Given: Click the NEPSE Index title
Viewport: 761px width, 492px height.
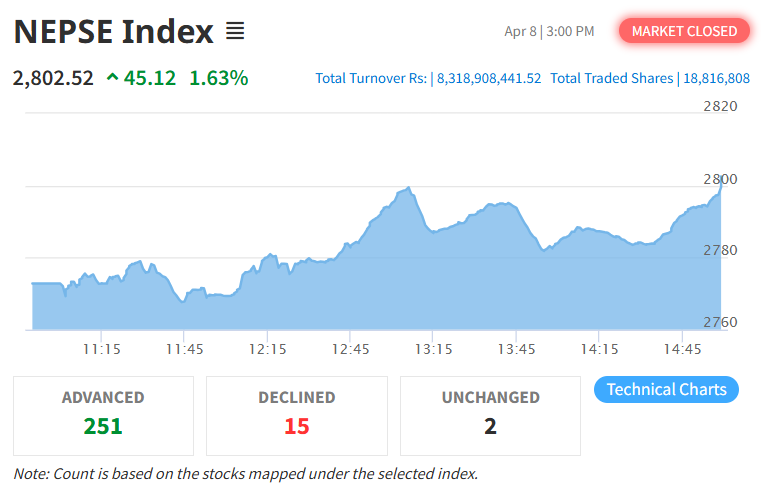Looking at the screenshot, I should 113,32.
